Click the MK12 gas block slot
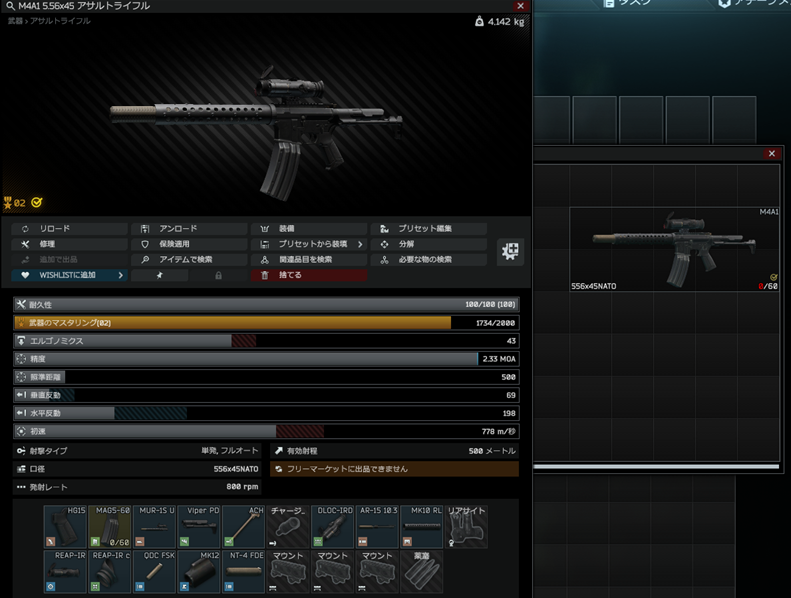 (199, 570)
